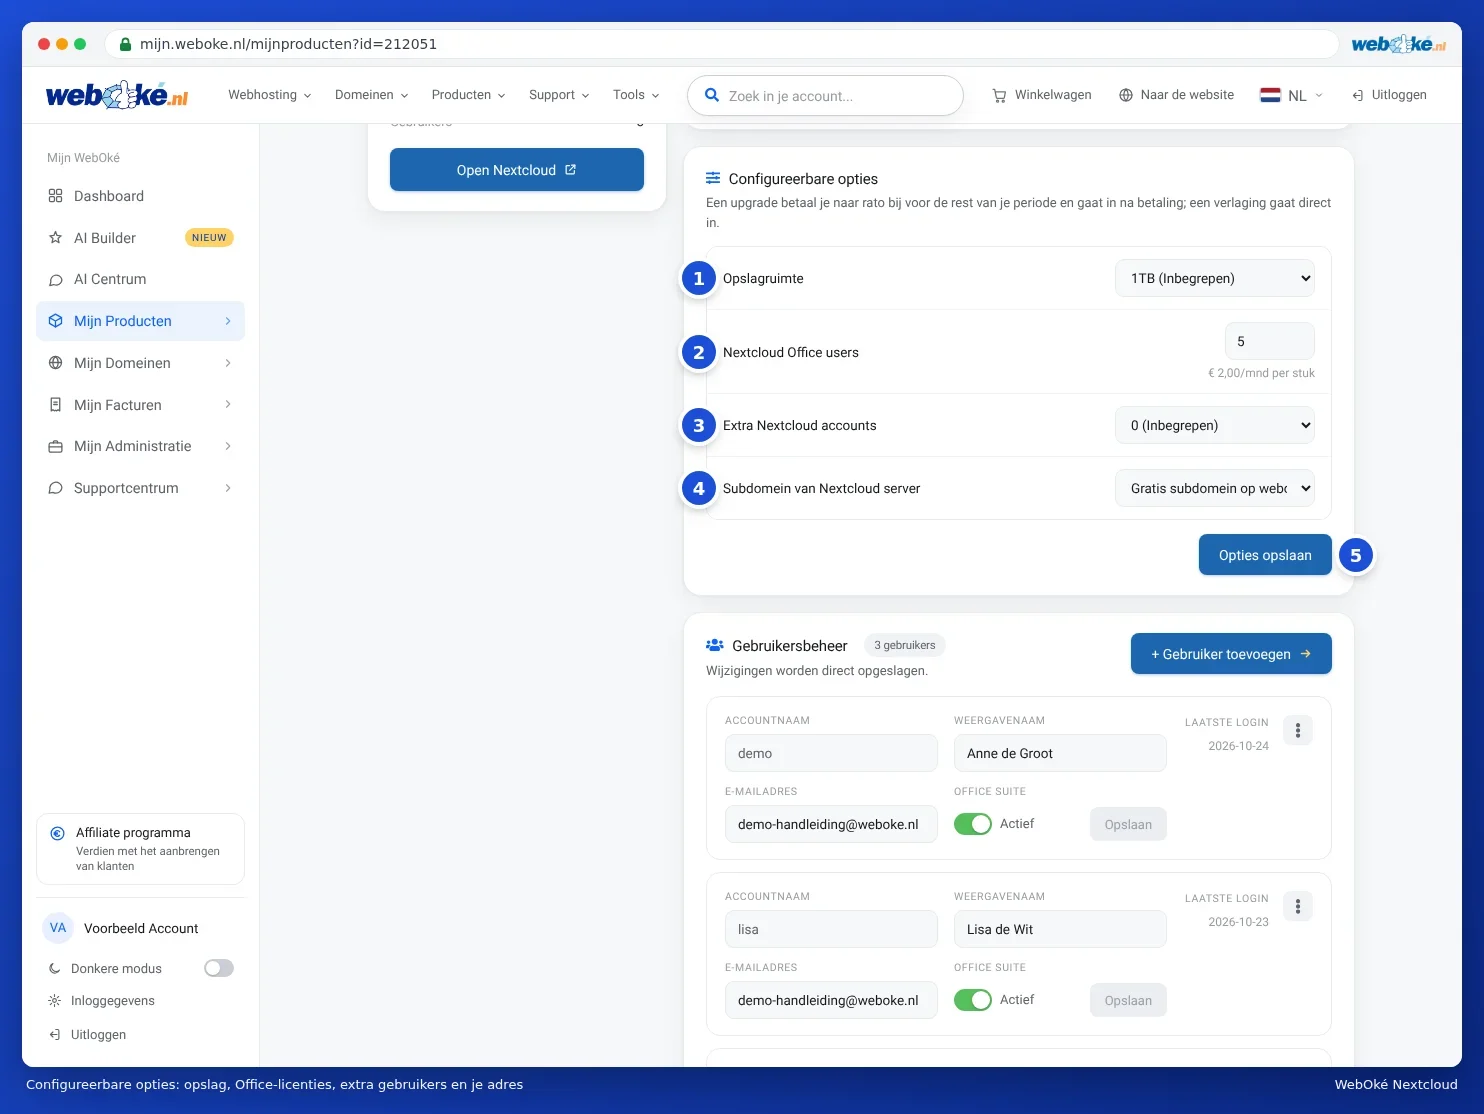Open the Subdomein van Nextcloud server dropdown

point(1215,488)
